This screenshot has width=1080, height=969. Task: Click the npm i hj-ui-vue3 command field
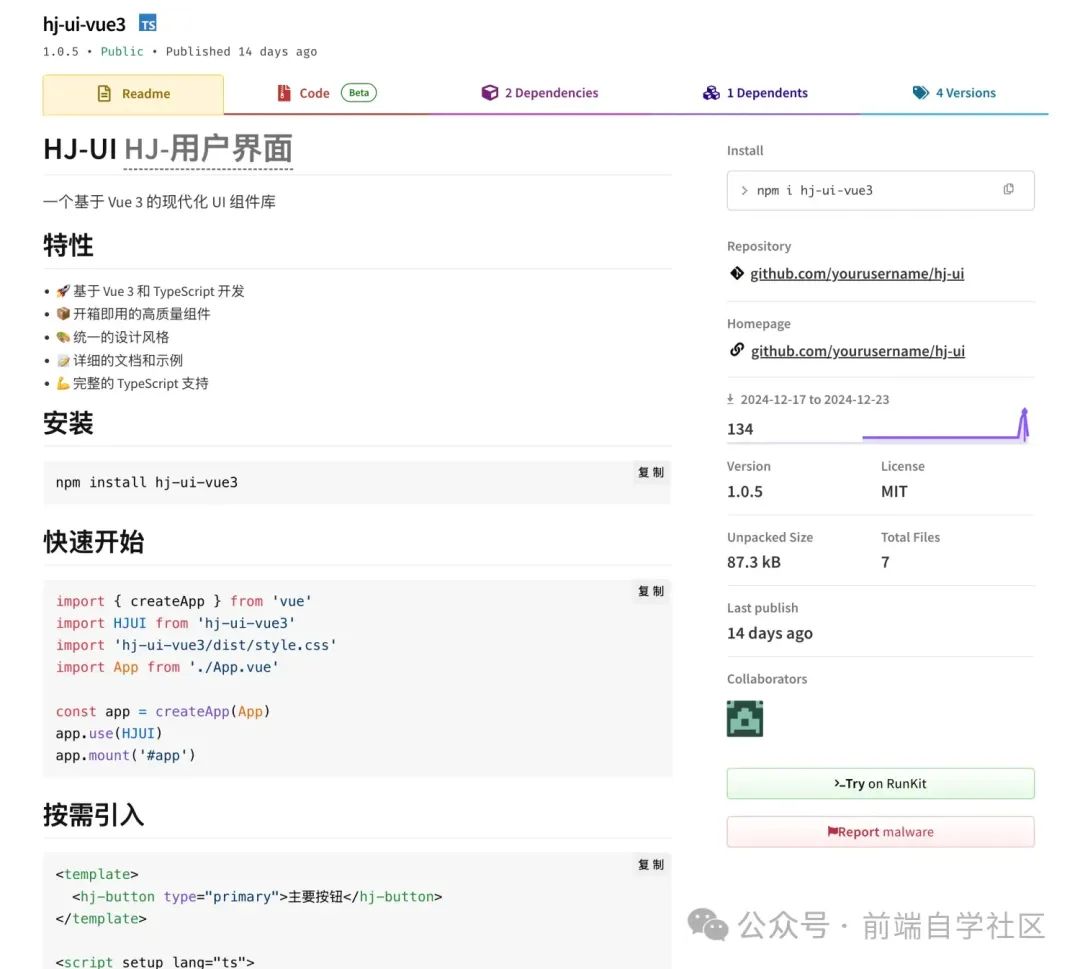click(880, 190)
